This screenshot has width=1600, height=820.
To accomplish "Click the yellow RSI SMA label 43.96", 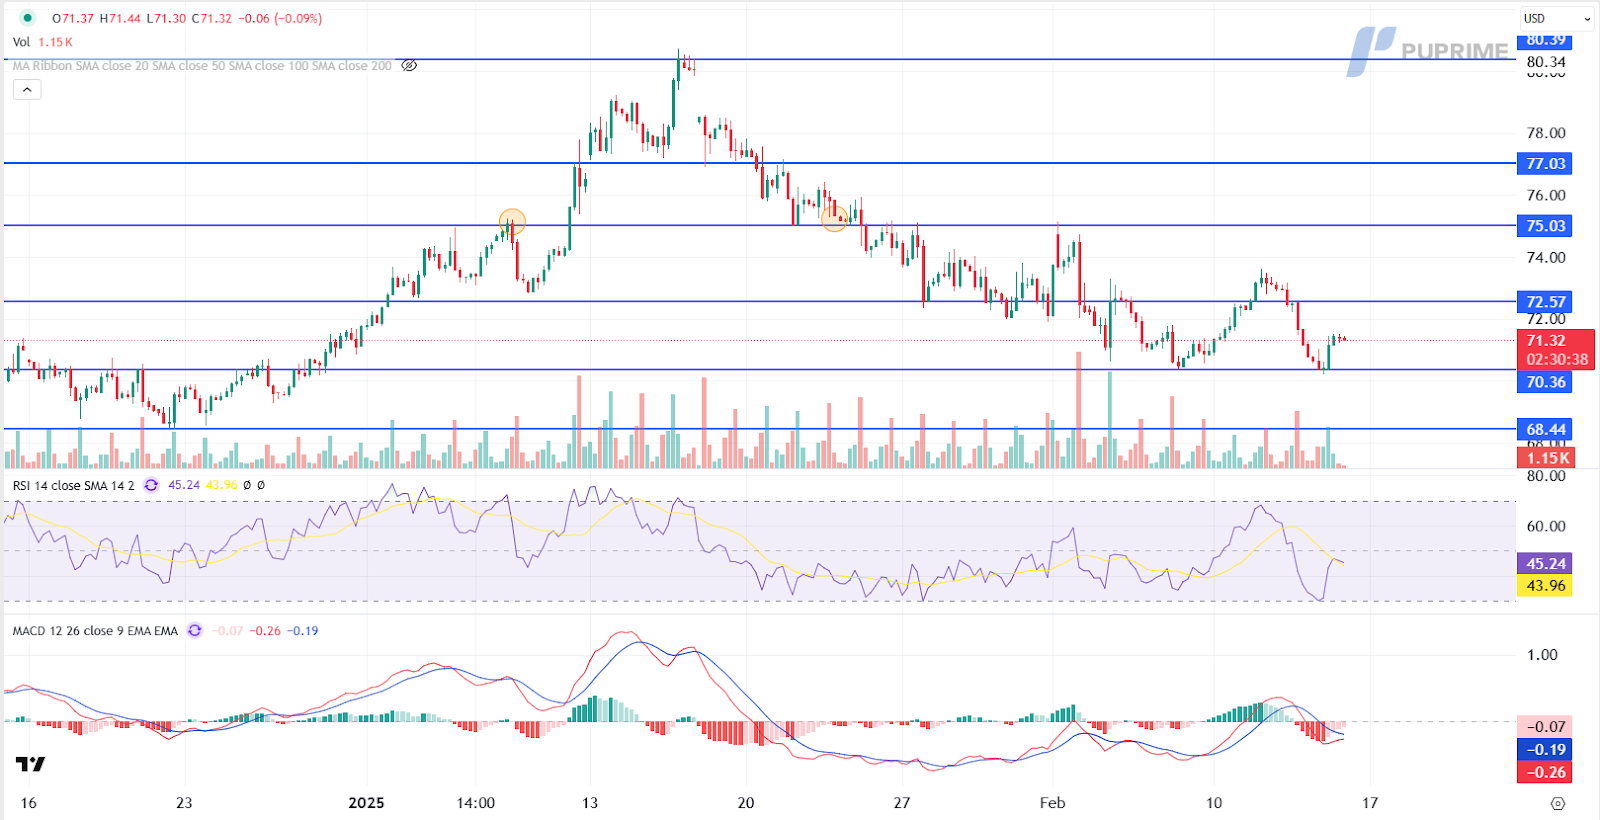I will tap(1545, 586).
